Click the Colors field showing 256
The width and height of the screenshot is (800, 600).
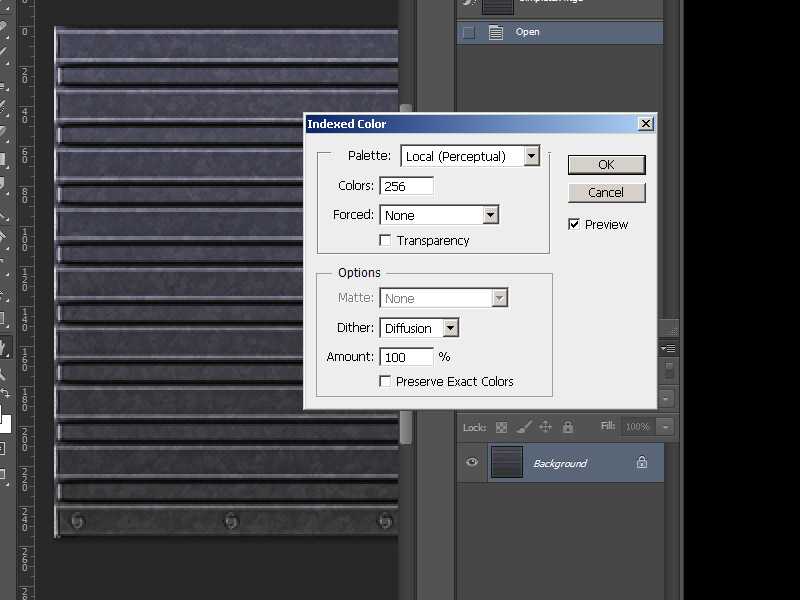[407, 186]
